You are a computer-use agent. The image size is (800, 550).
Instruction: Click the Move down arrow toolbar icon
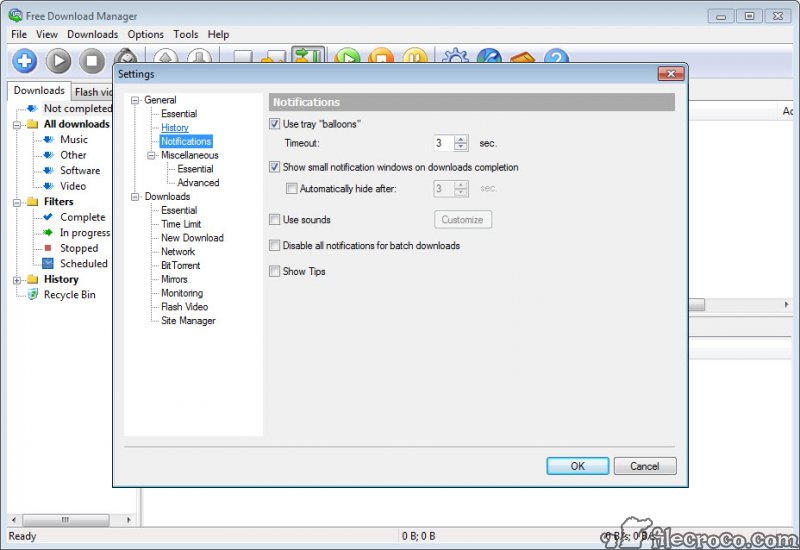click(x=199, y=56)
